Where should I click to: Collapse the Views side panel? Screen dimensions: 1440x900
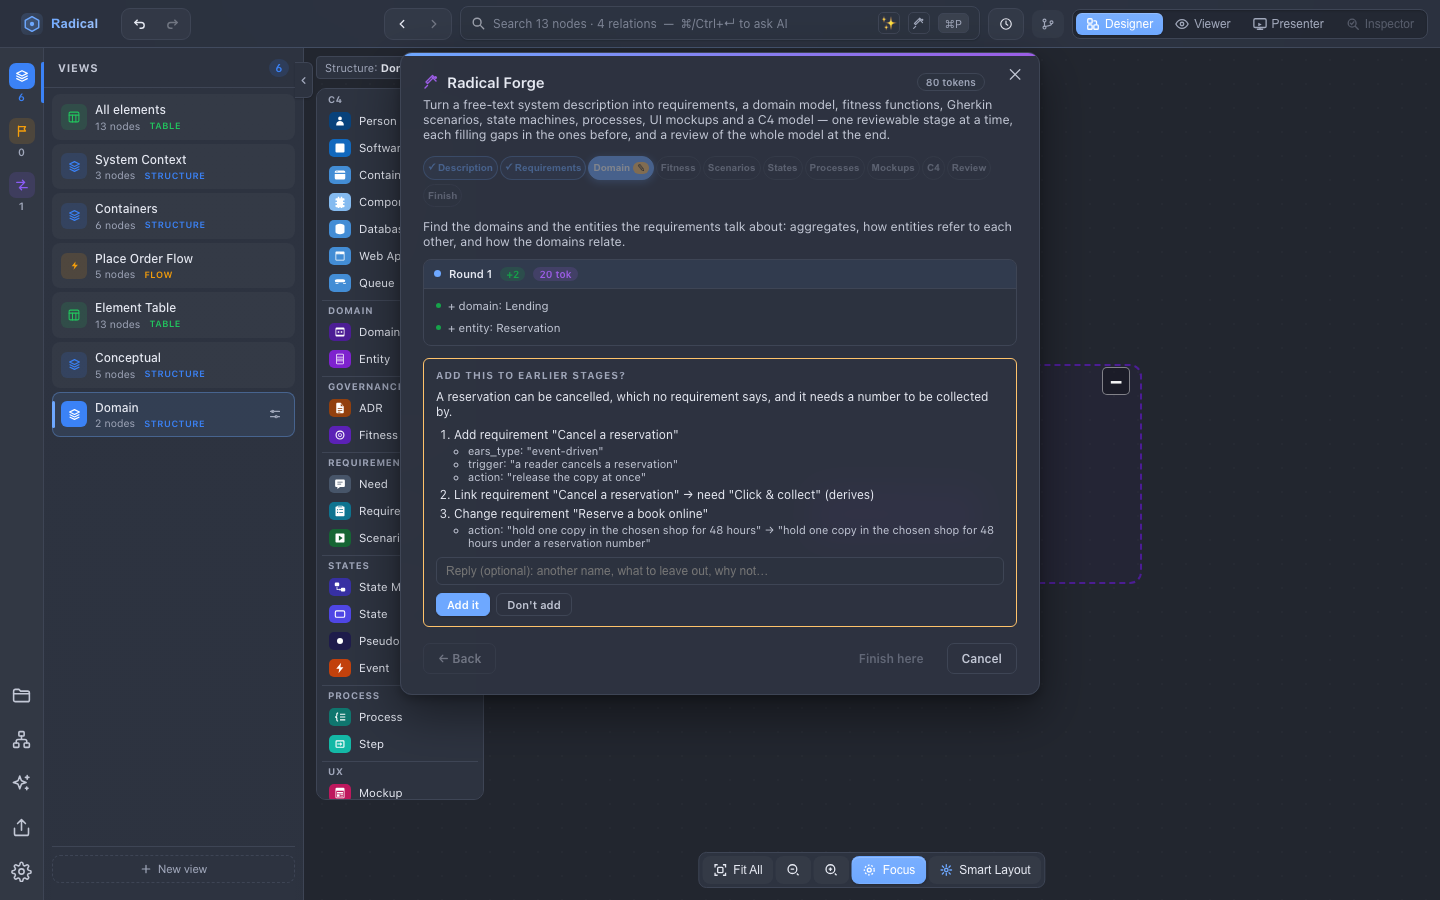[303, 81]
